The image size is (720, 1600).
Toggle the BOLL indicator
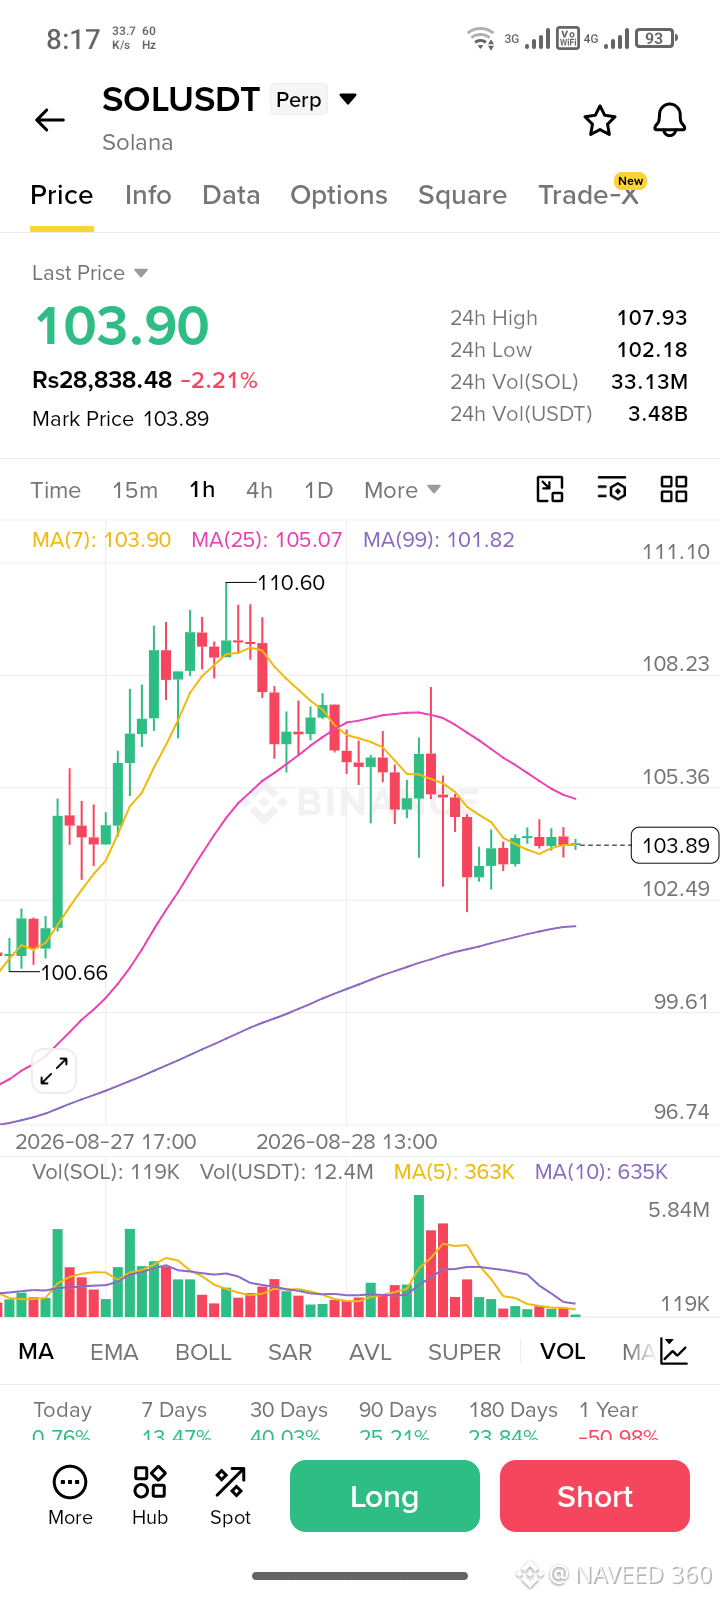(x=203, y=1352)
